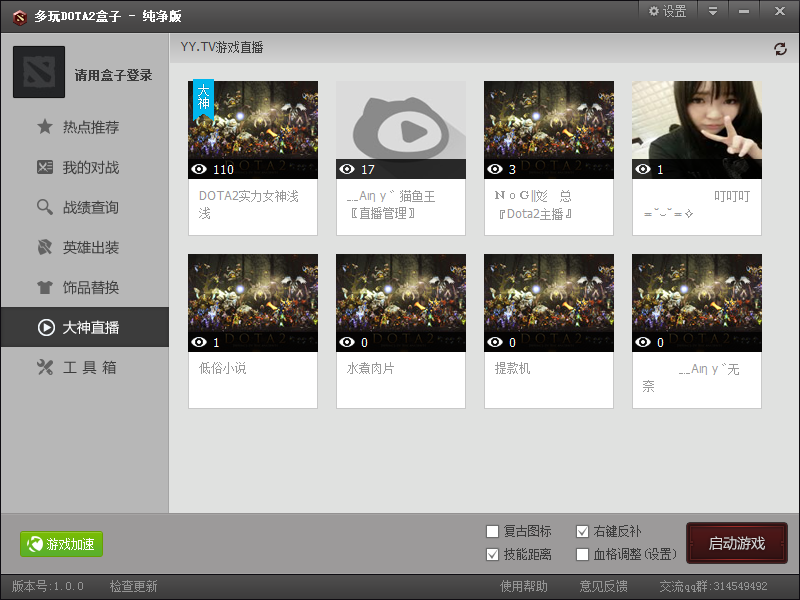
Task: Click the 版本号:1.0.0 version text
Action: tap(48, 586)
